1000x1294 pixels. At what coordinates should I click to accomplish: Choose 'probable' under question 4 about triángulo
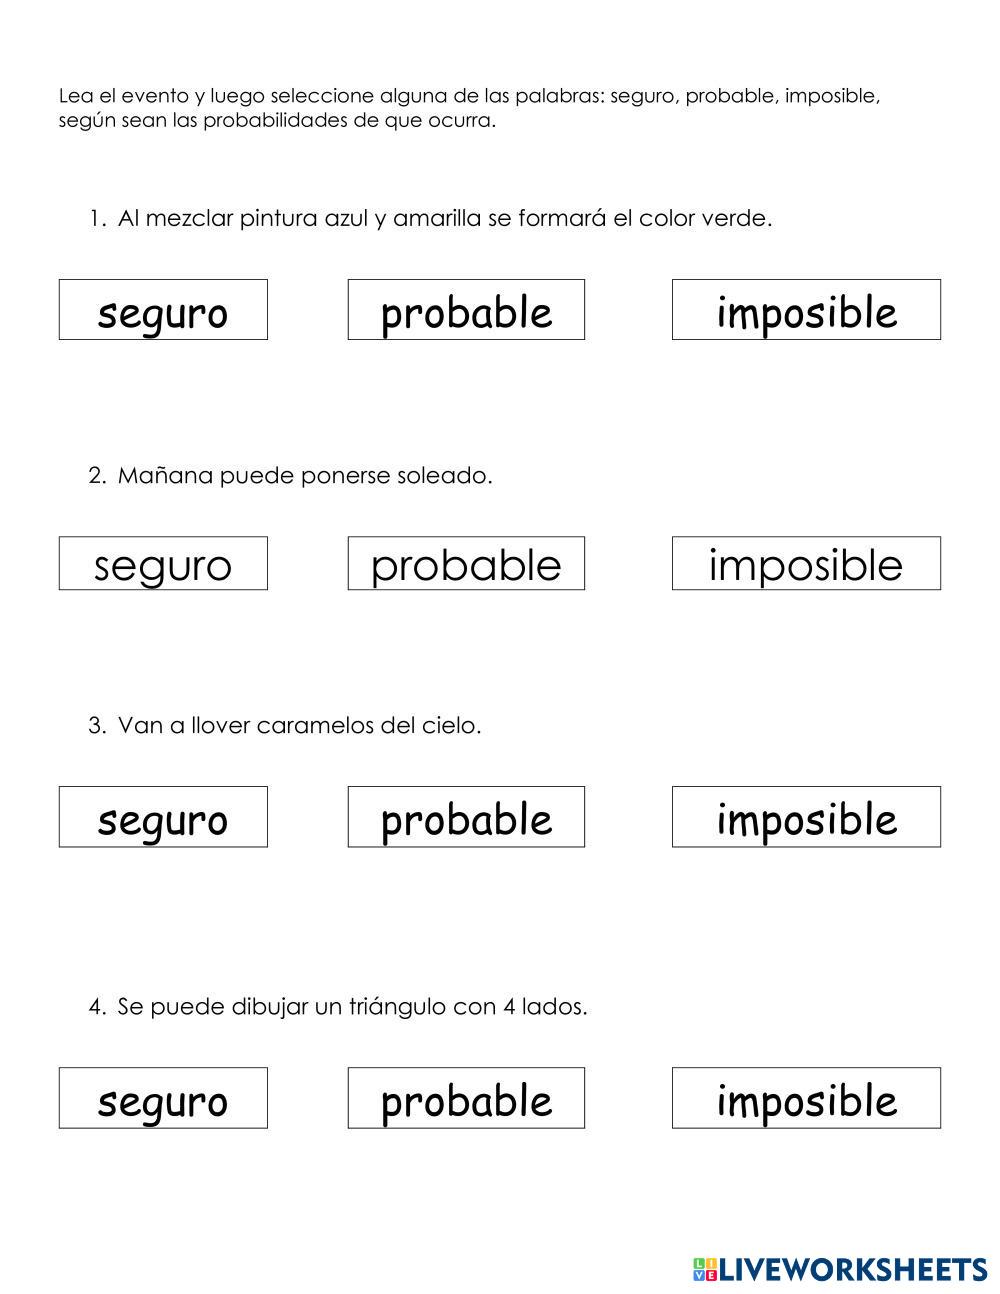click(x=466, y=1098)
